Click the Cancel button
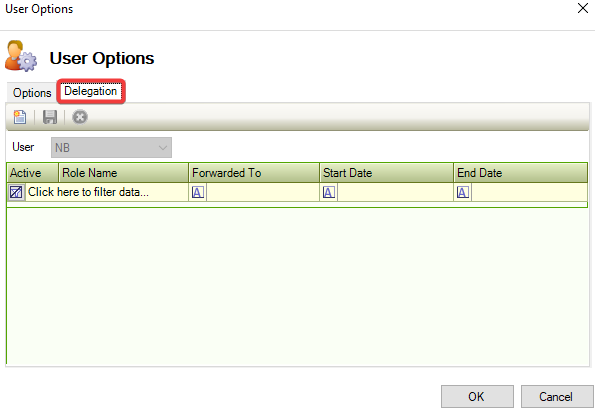This screenshot has height=414, width=595. tap(556, 397)
